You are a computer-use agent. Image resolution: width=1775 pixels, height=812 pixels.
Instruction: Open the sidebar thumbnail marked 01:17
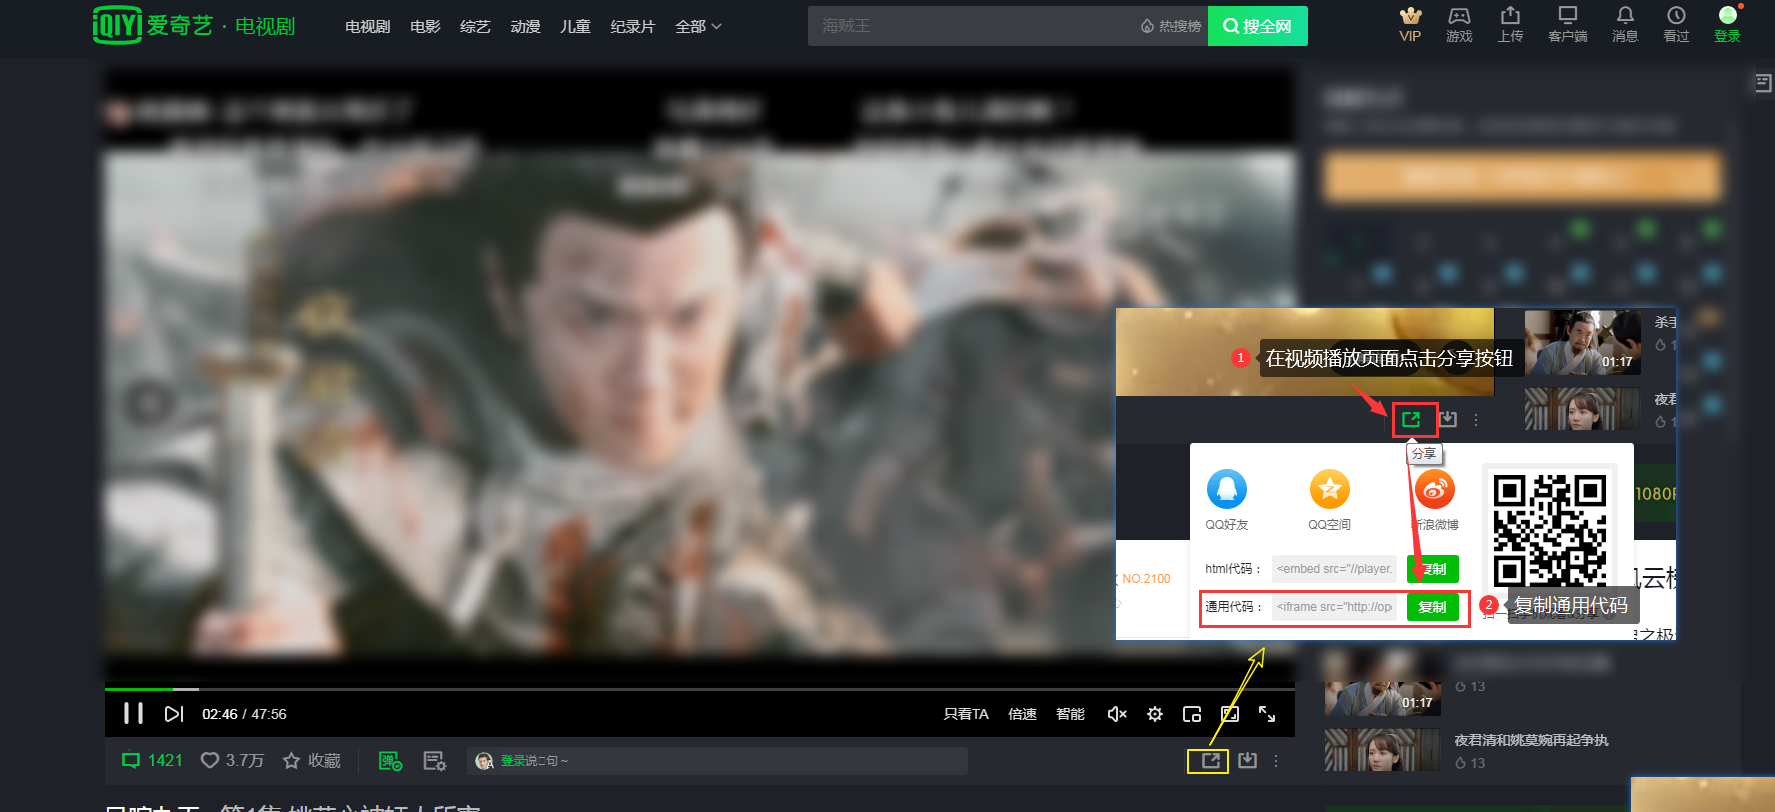(1382, 683)
